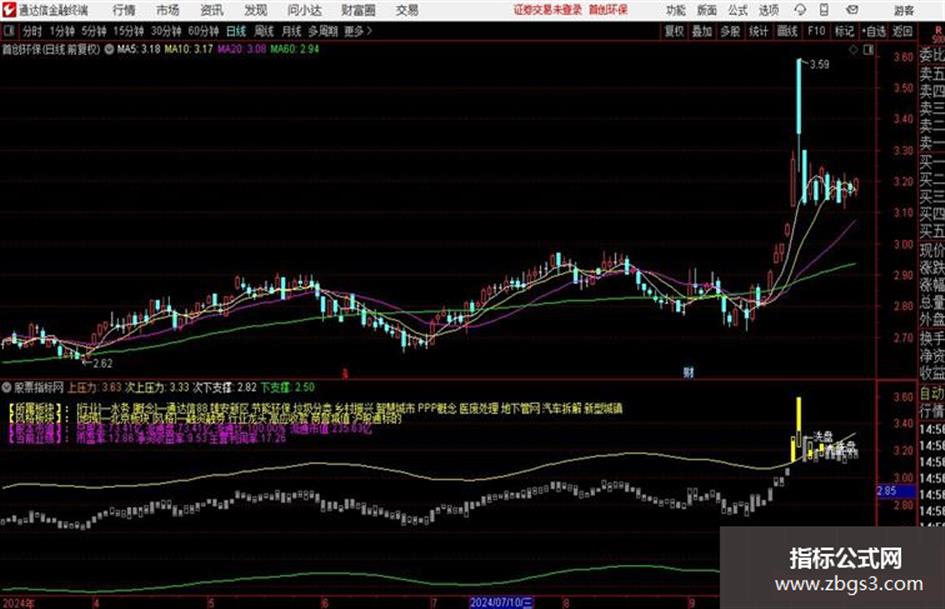
Task: Switch to the 月线 monthly period
Action: pyautogui.click(x=292, y=31)
